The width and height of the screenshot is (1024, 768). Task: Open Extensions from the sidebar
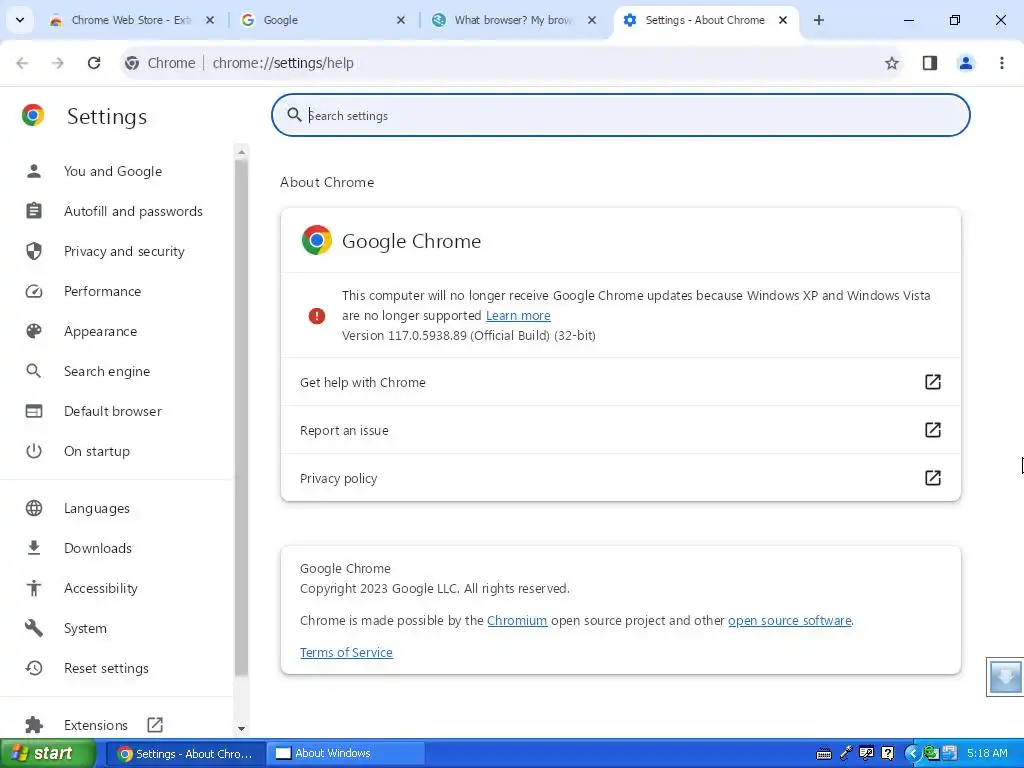95,725
